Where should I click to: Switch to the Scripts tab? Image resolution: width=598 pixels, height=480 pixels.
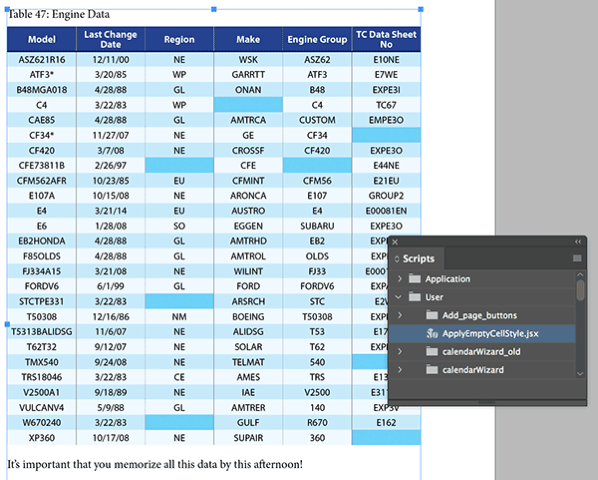pos(418,259)
